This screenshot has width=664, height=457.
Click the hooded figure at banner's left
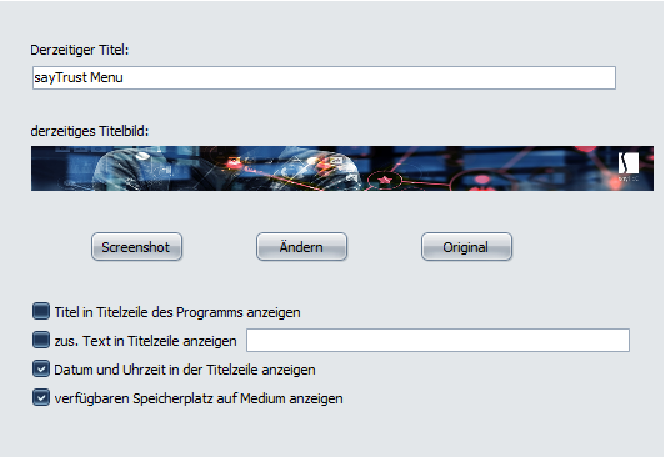(x=133, y=169)
